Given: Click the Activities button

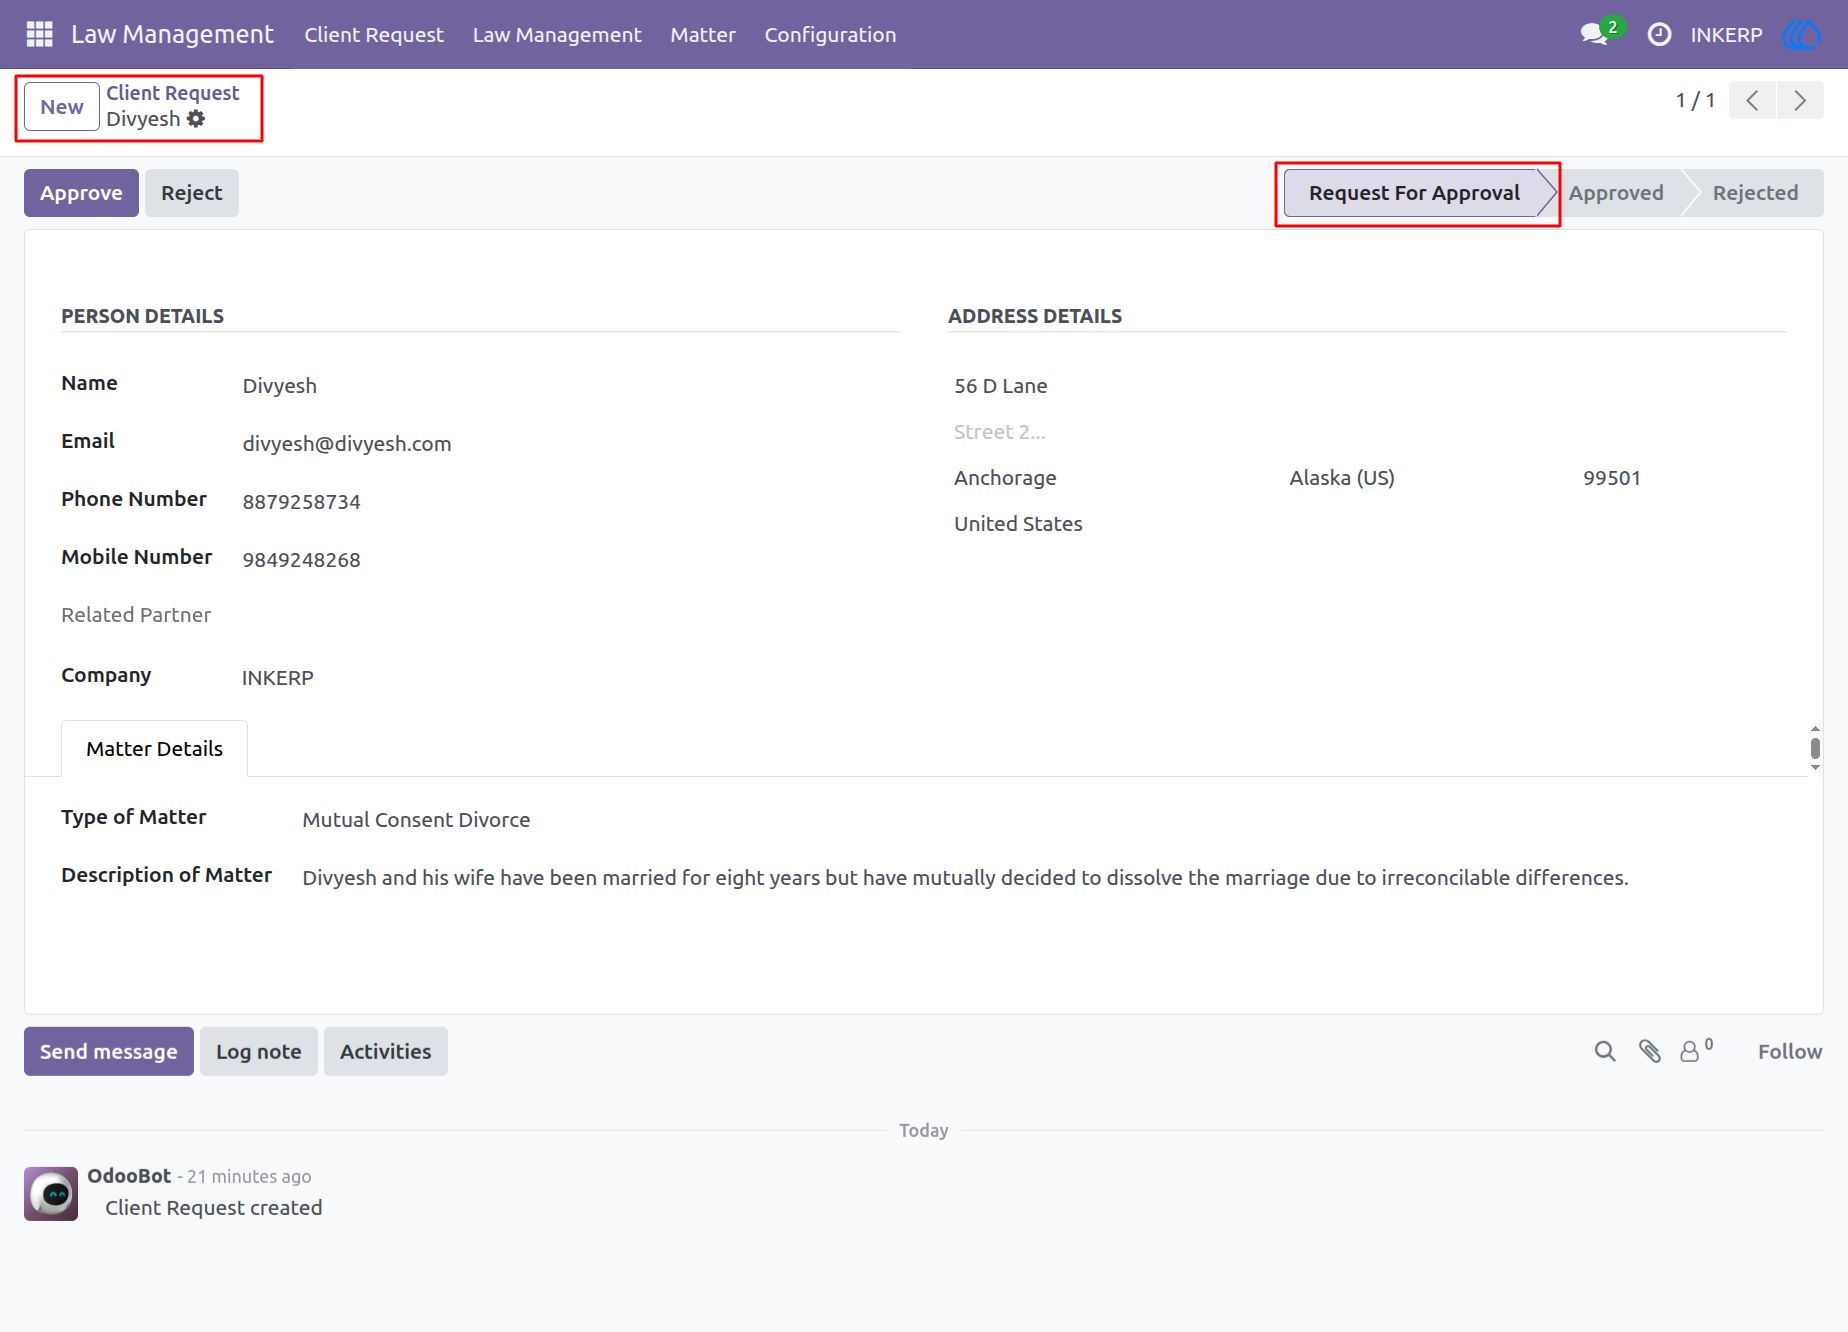Looking at the screenshot, I should click(386, 1051).
